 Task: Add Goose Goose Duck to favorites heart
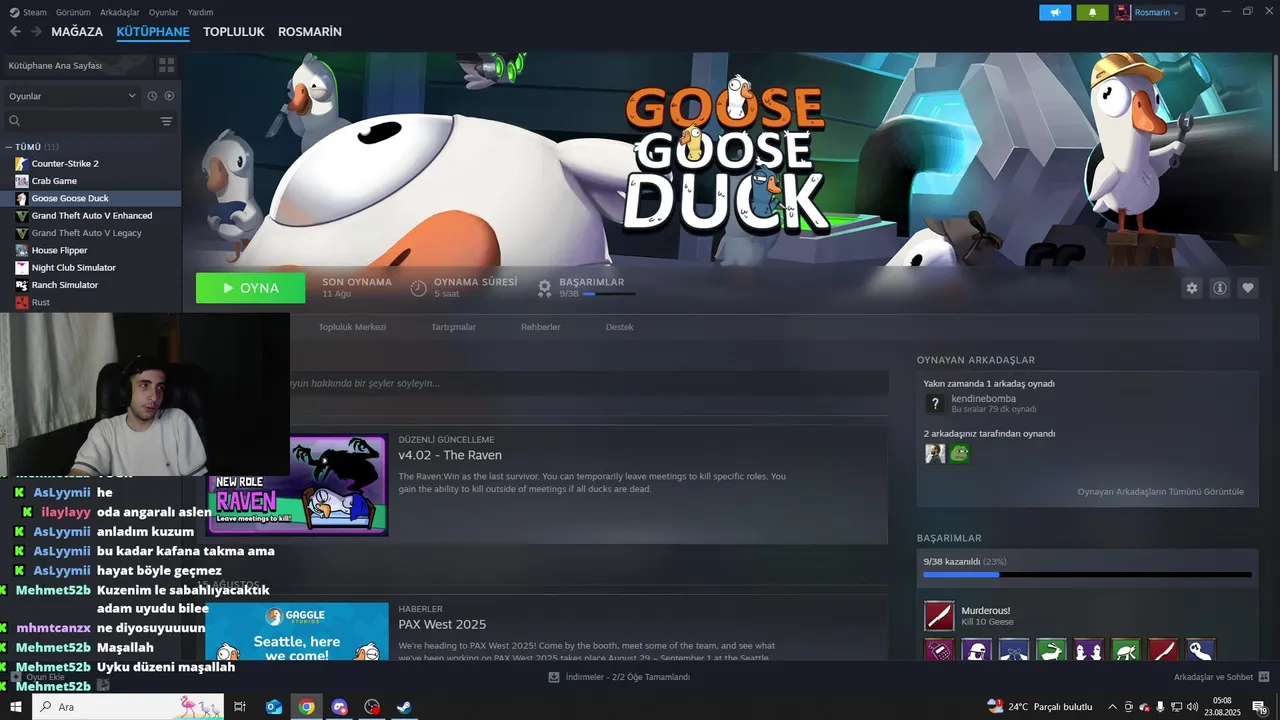tap(1247, 288)
